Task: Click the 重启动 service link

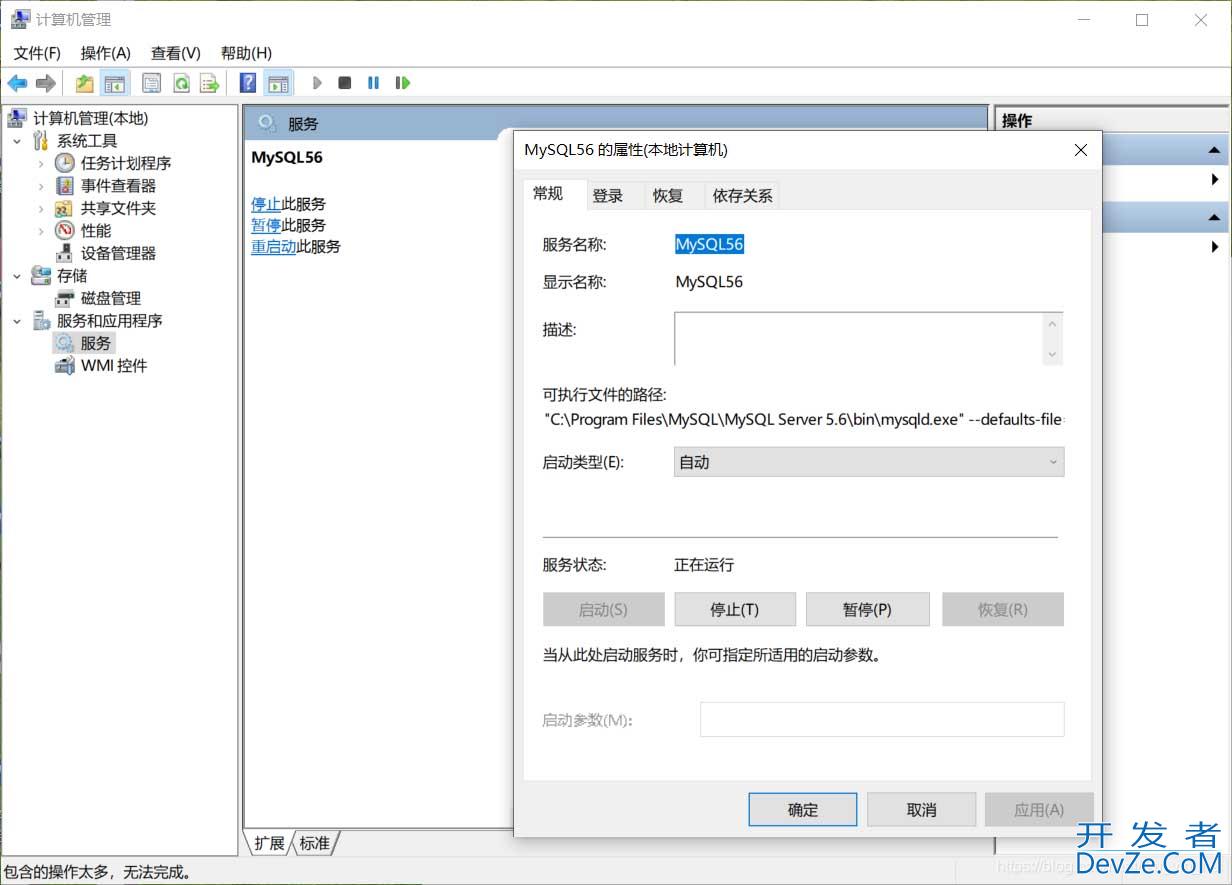Action: point(274,246)
